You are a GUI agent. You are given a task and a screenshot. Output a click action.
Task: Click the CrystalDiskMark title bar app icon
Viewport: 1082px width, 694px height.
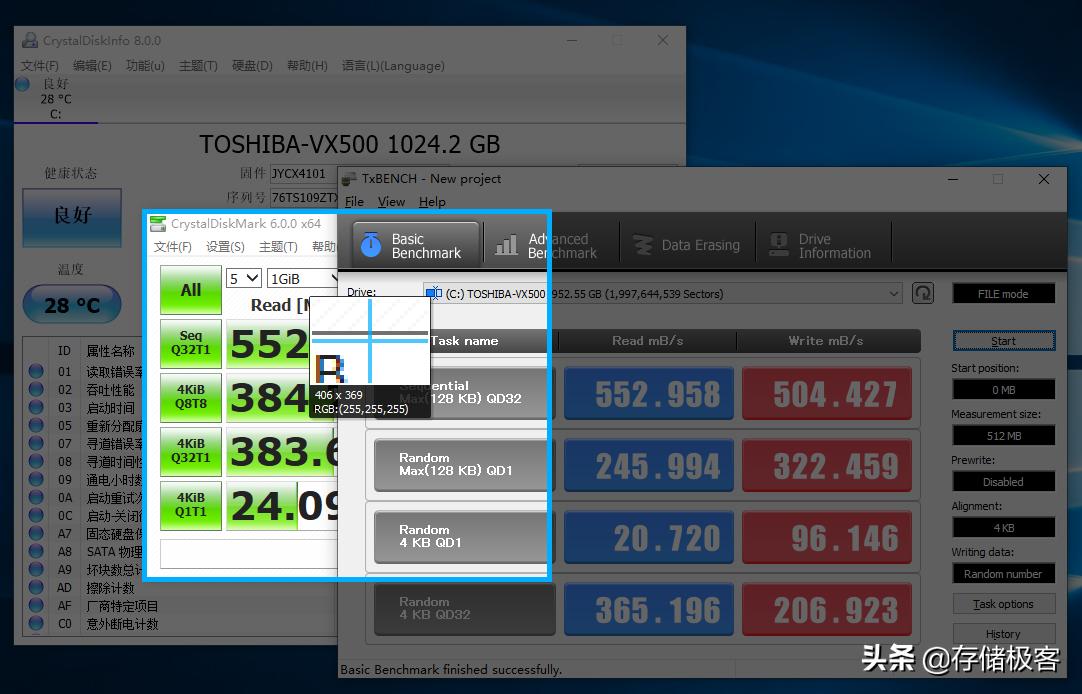point(158,224)
